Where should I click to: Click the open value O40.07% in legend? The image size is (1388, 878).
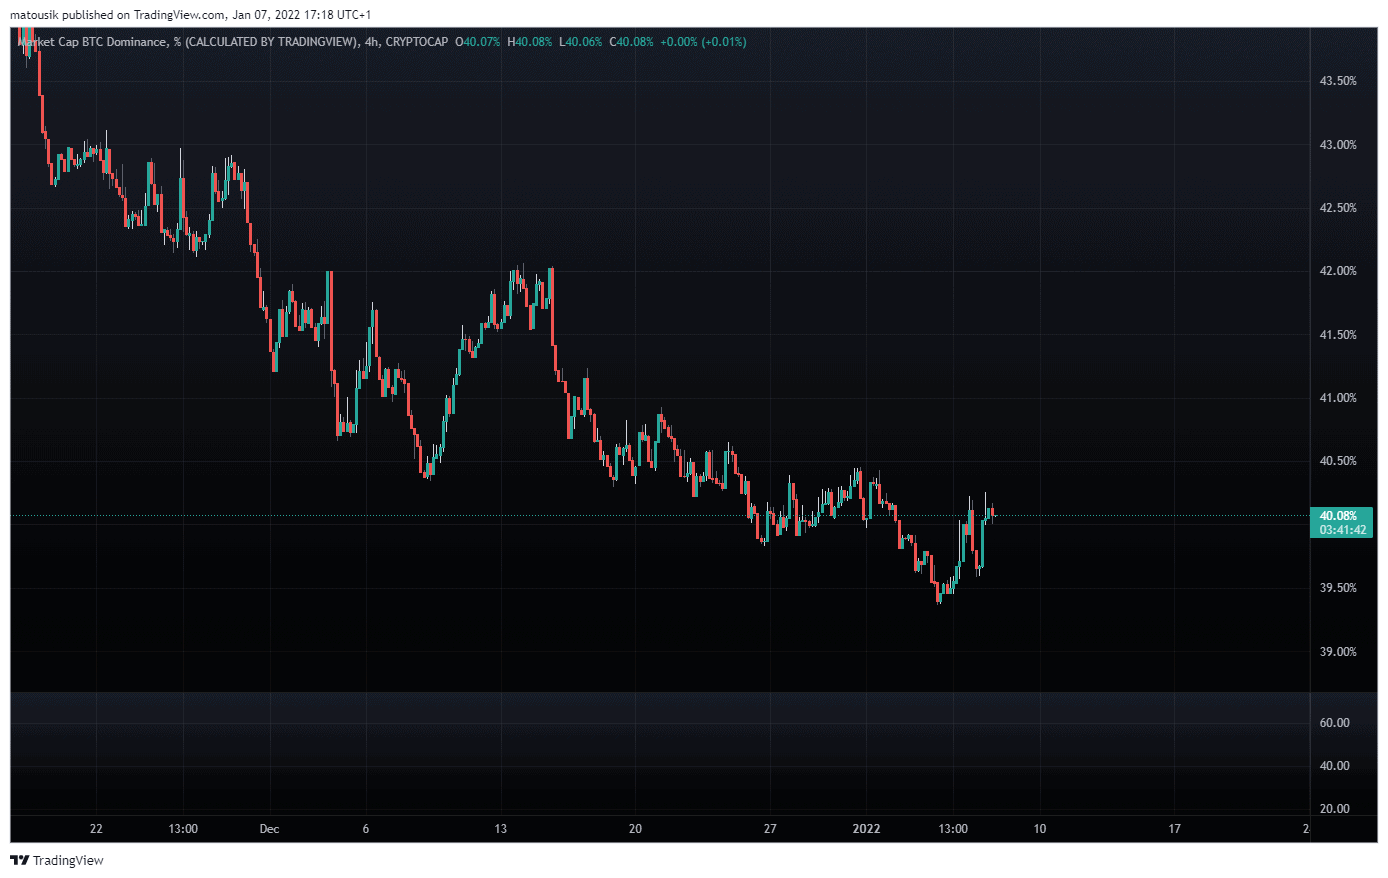(x=478, y=42)
